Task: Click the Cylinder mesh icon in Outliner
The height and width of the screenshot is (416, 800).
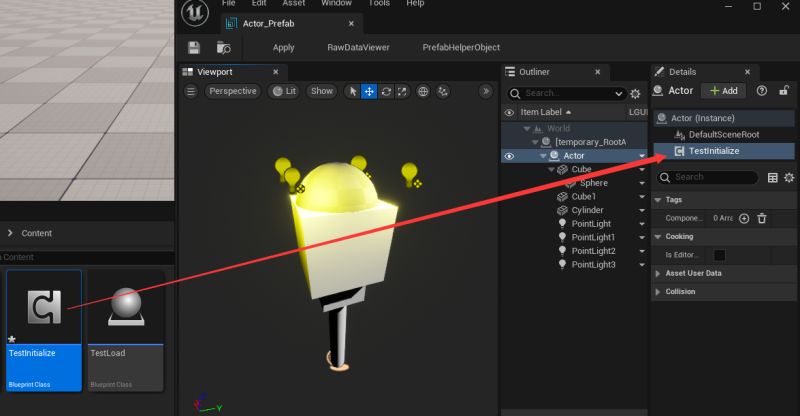Action: (x=562, y=210)
